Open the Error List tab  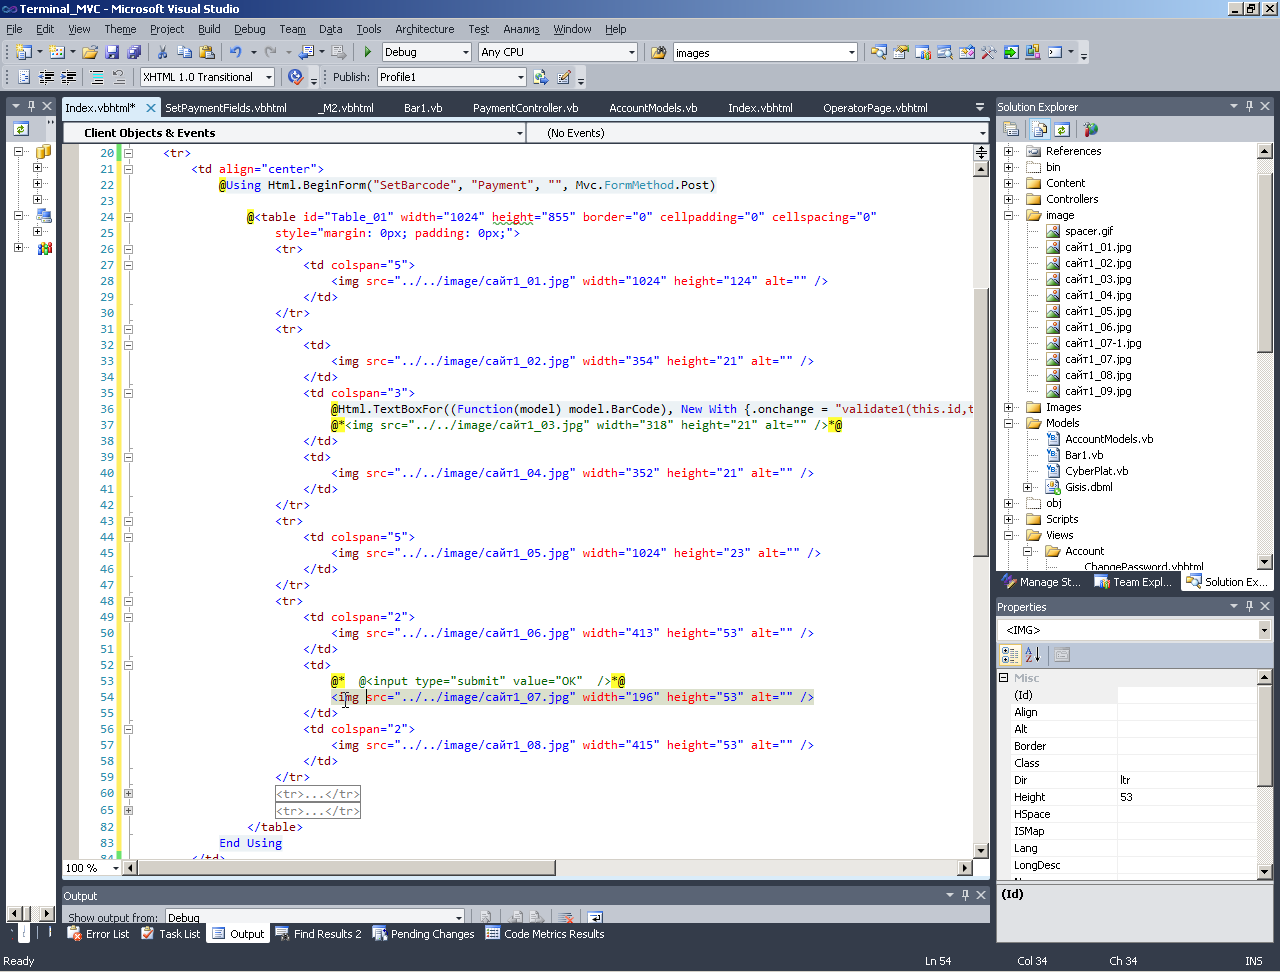(98, 934)
